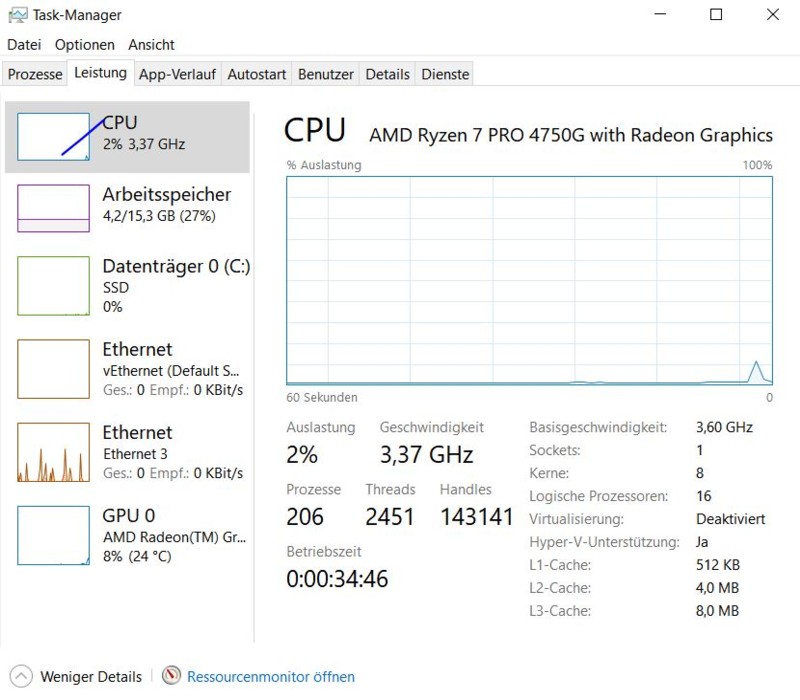Image resolution: width=800 pixels, height=700 pixels.
Task: Open the Datenträger 0 (C:) performance view
Action: click(128, 286)
